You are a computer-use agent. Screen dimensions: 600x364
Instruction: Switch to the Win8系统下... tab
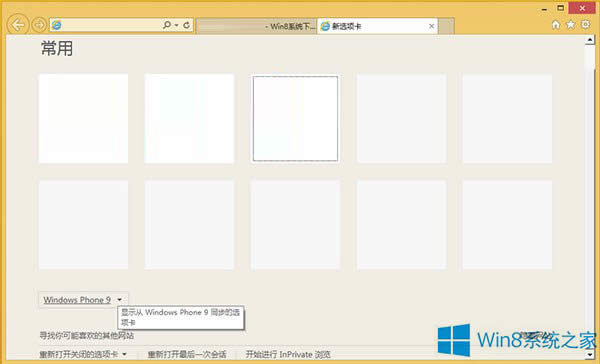pos(256,26)
